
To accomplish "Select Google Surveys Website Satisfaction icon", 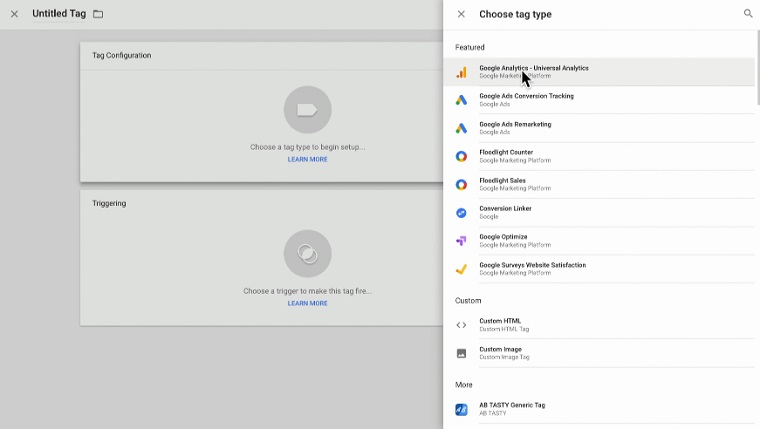I will [461, 269].
